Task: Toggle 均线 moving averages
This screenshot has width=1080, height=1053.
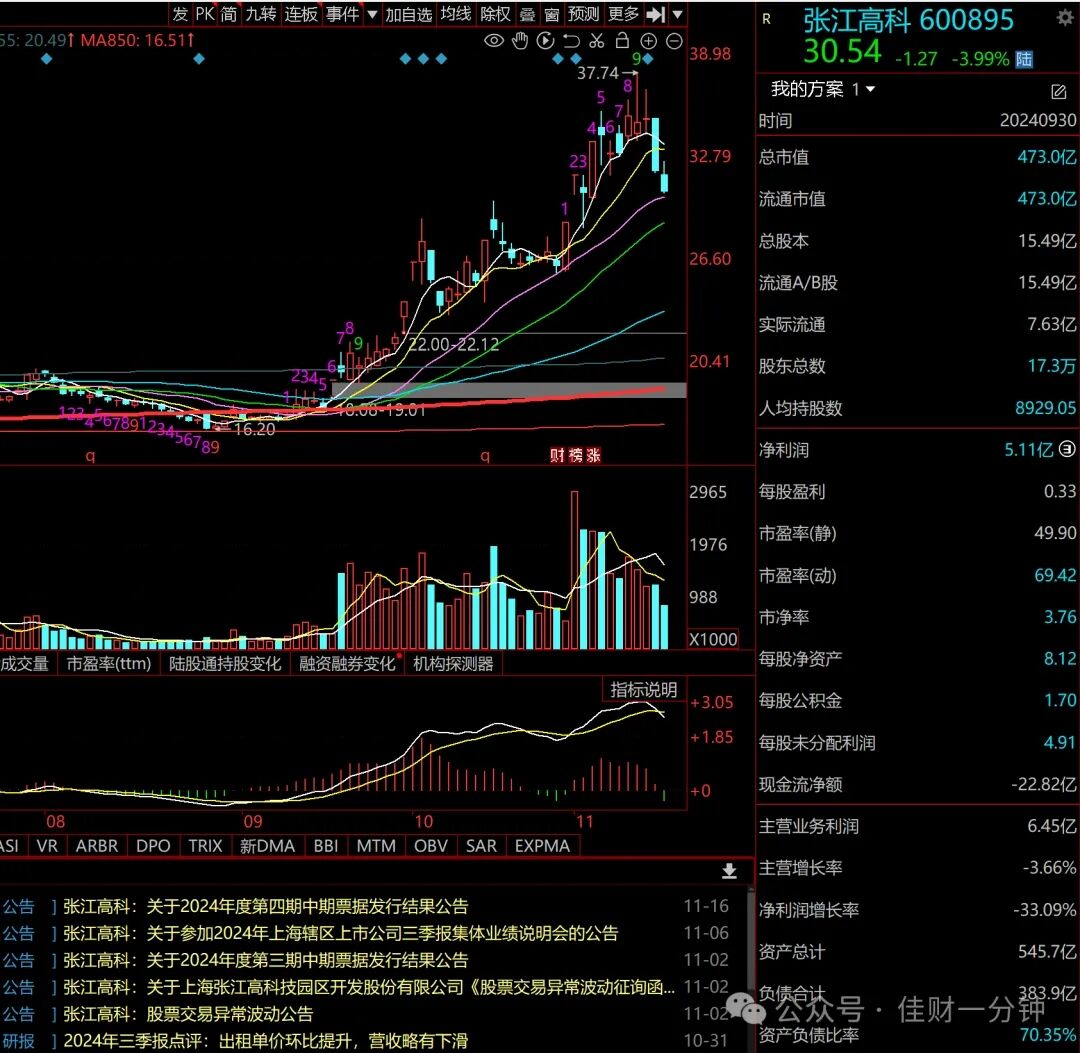Action: pos(456,14)
